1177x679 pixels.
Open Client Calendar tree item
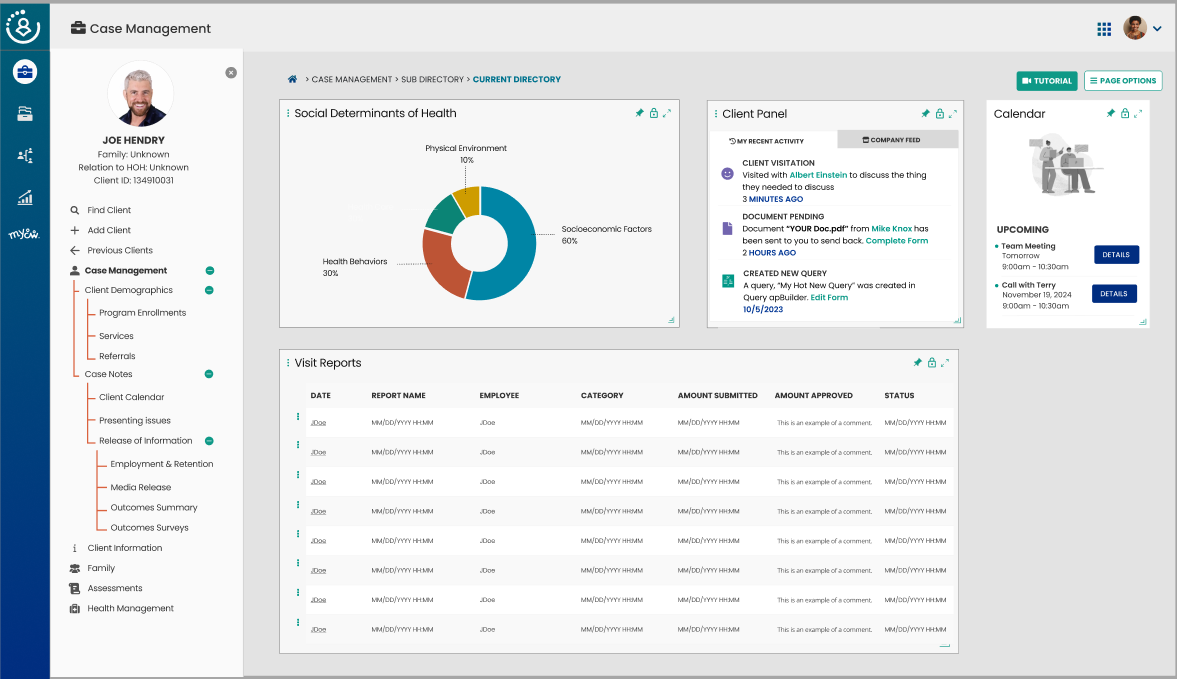(131, 398)
